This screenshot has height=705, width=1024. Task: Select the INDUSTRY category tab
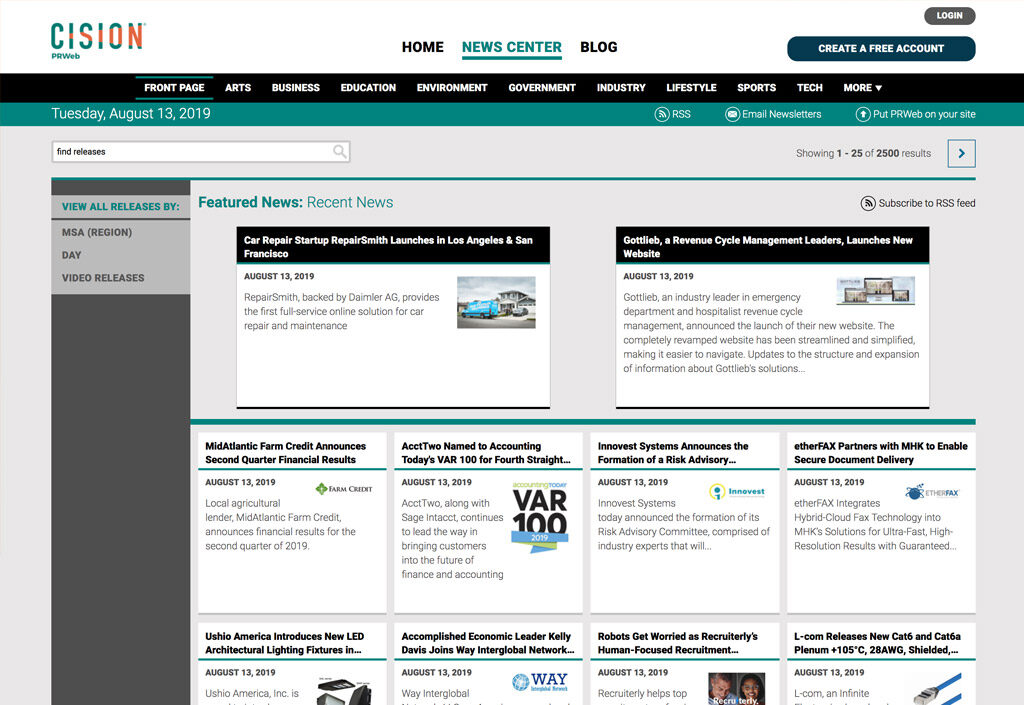click(621, 87)
